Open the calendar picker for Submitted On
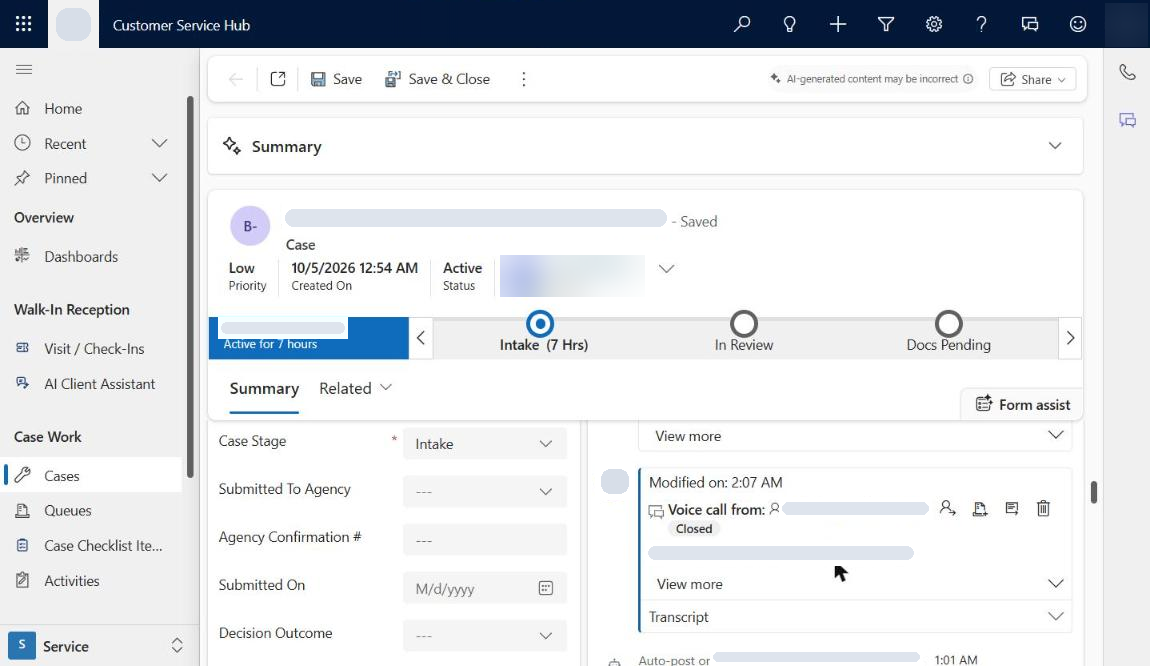Screen dimensions: 1150x666 [x=546, y=588]
